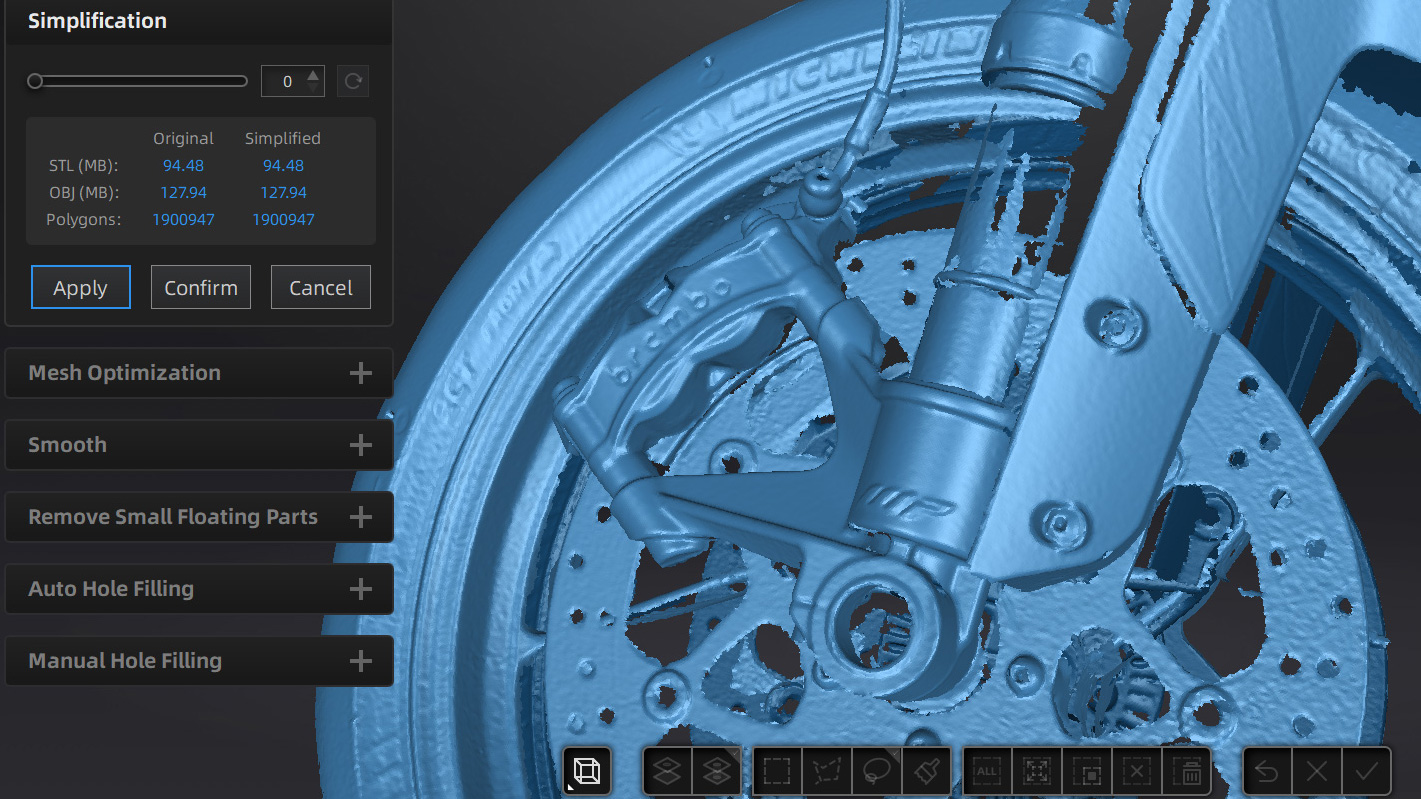Click the deselect icon with X in dashed box
The height and width of the screenshot is (799, 1421).
point(1136,771)
